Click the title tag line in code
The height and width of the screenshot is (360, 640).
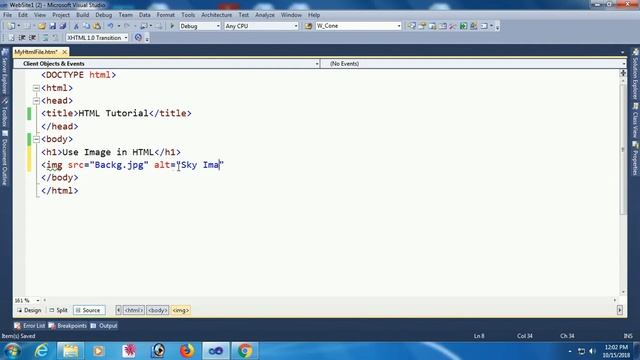tap(116, 113)
